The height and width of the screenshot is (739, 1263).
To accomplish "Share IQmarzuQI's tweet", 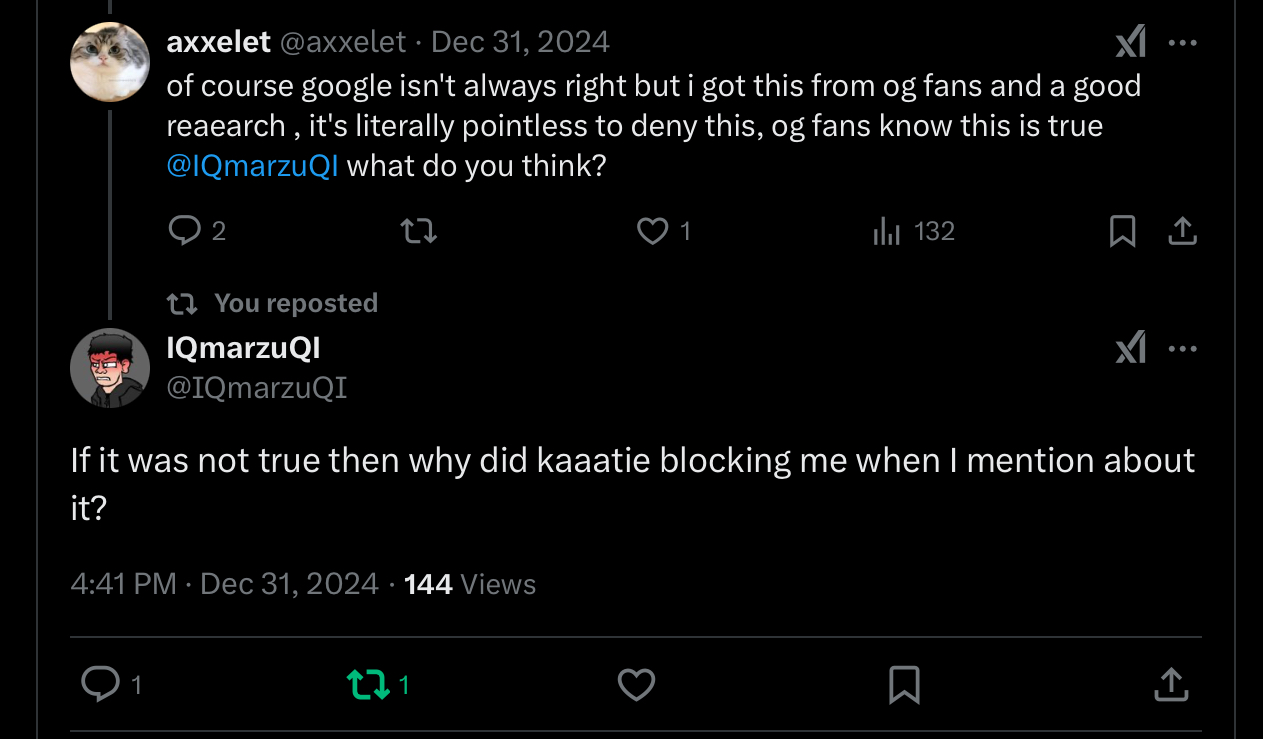I will coord(1170,685).
